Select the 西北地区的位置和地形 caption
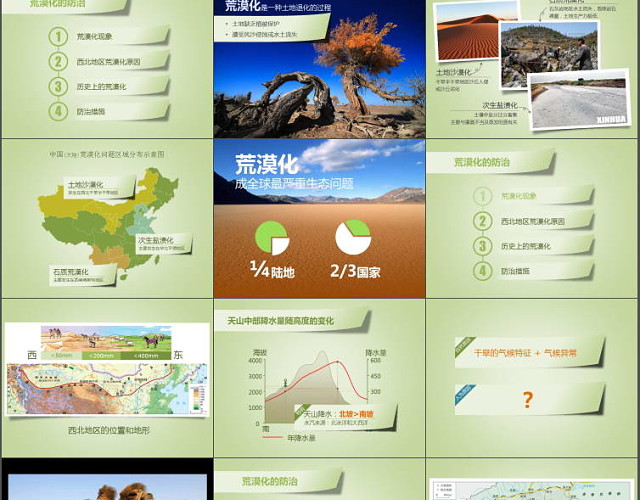 click(x=109, y=430)
